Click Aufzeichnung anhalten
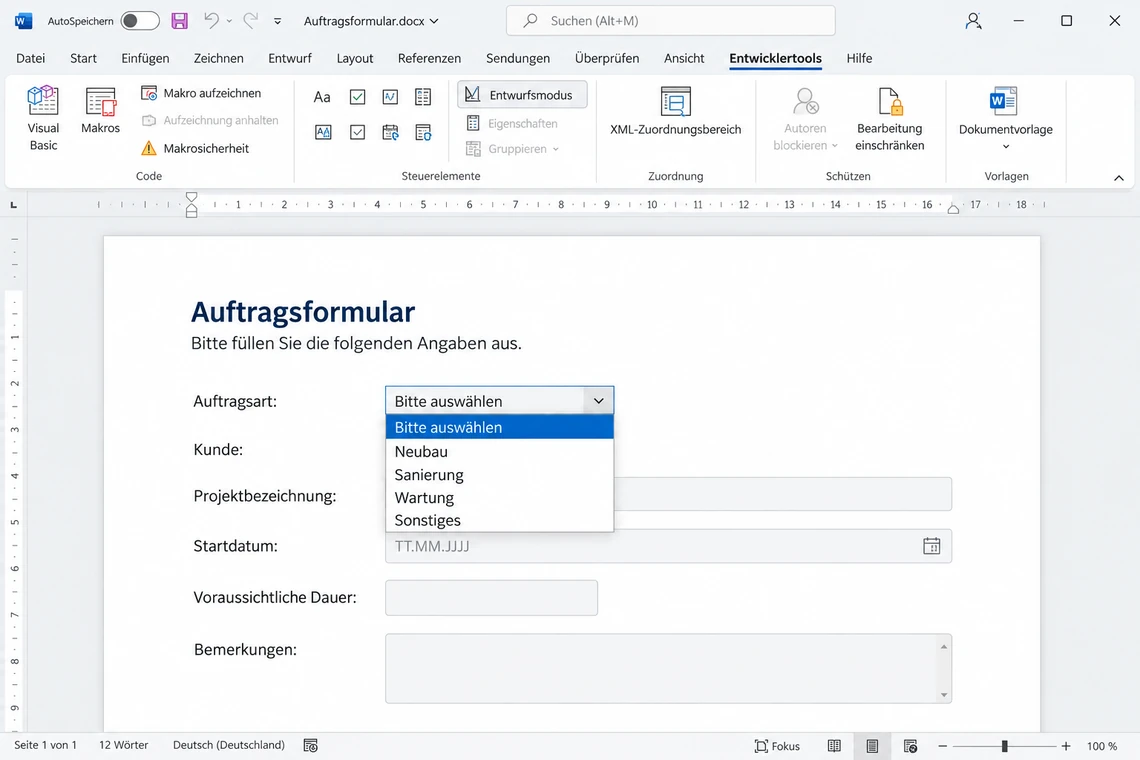 pos(209,120)
